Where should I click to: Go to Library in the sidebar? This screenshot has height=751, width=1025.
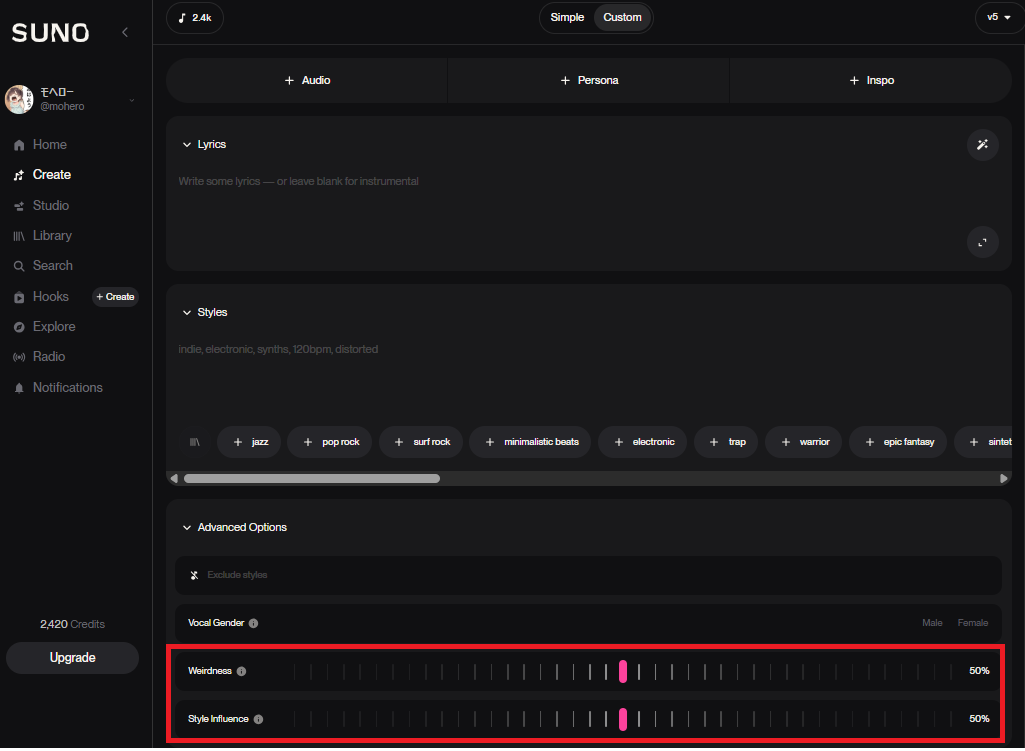(52, 236)
